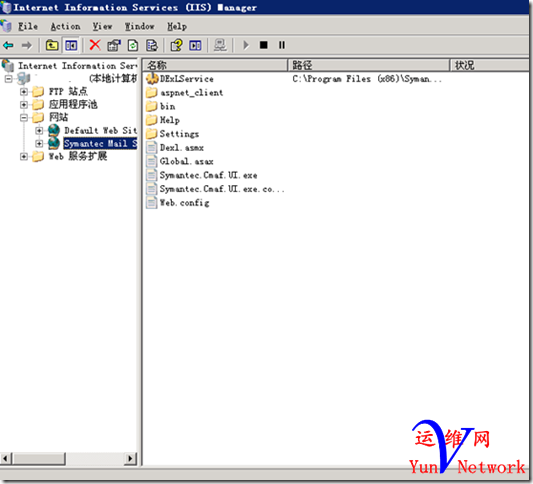Click the tree pane left scroll arrow
Screen dimensions: 533x484
[5, 459]
